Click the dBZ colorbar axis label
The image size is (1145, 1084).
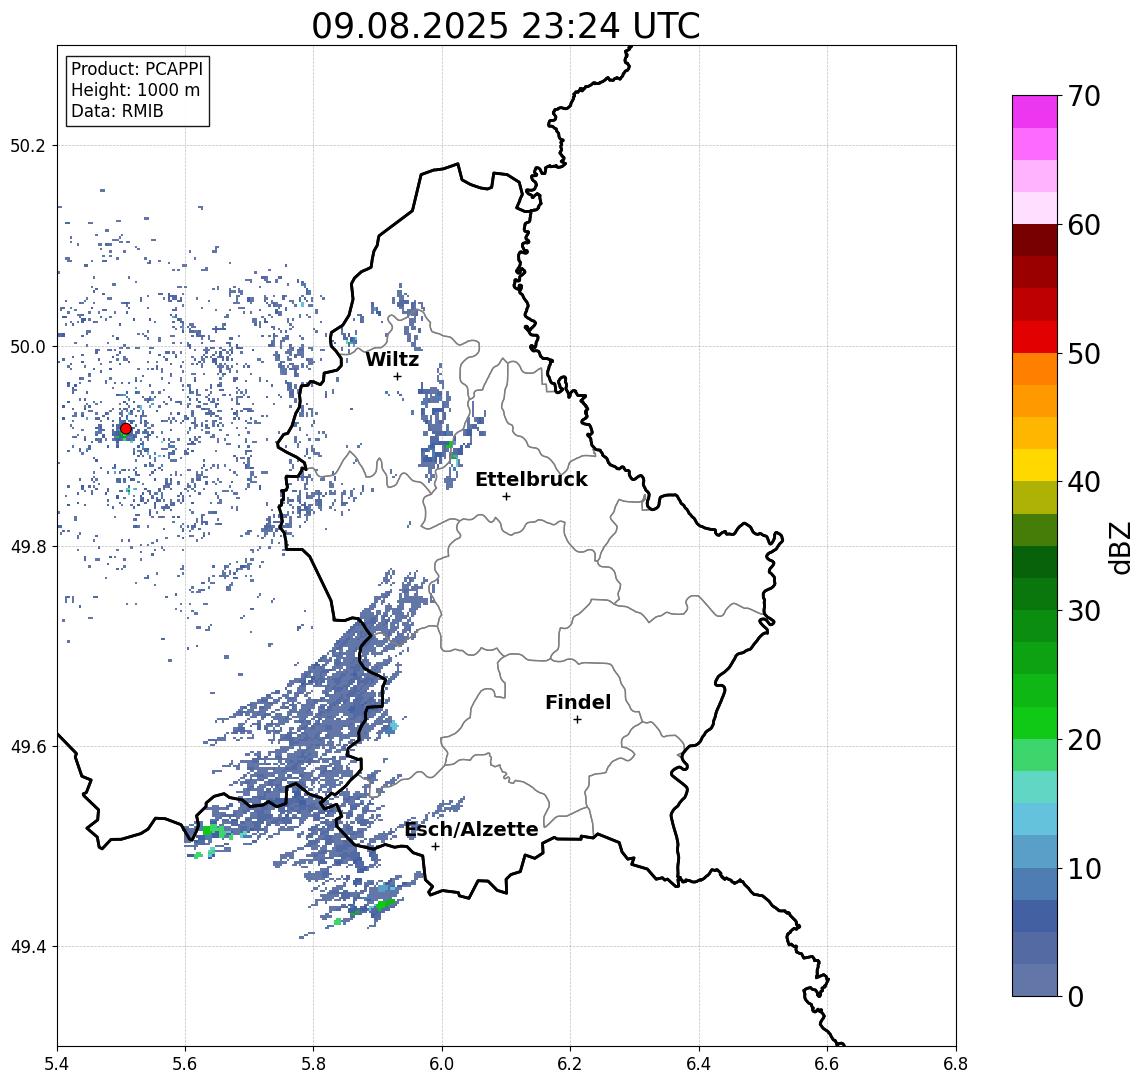click(1119, 548)
